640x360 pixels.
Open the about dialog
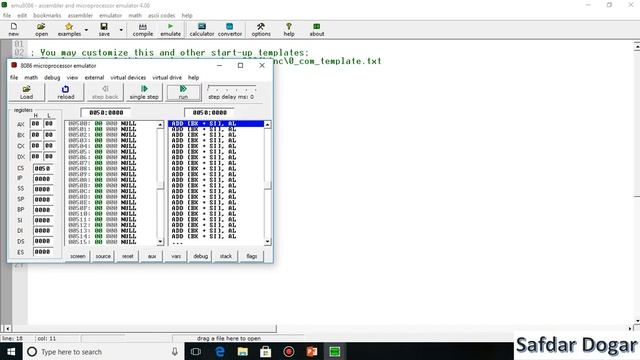coord(317,30)
